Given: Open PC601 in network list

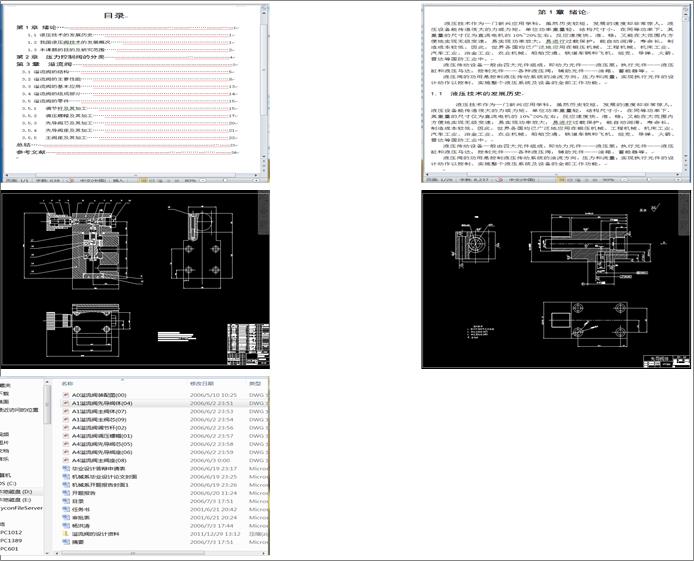Looking at the screenshot, I should click(x=9, y=549).
